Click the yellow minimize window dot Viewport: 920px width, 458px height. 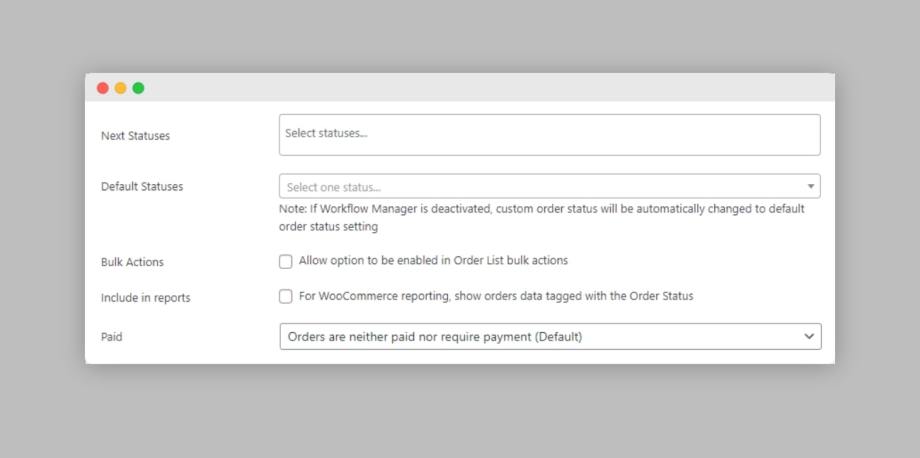click(x=120, y=88)
